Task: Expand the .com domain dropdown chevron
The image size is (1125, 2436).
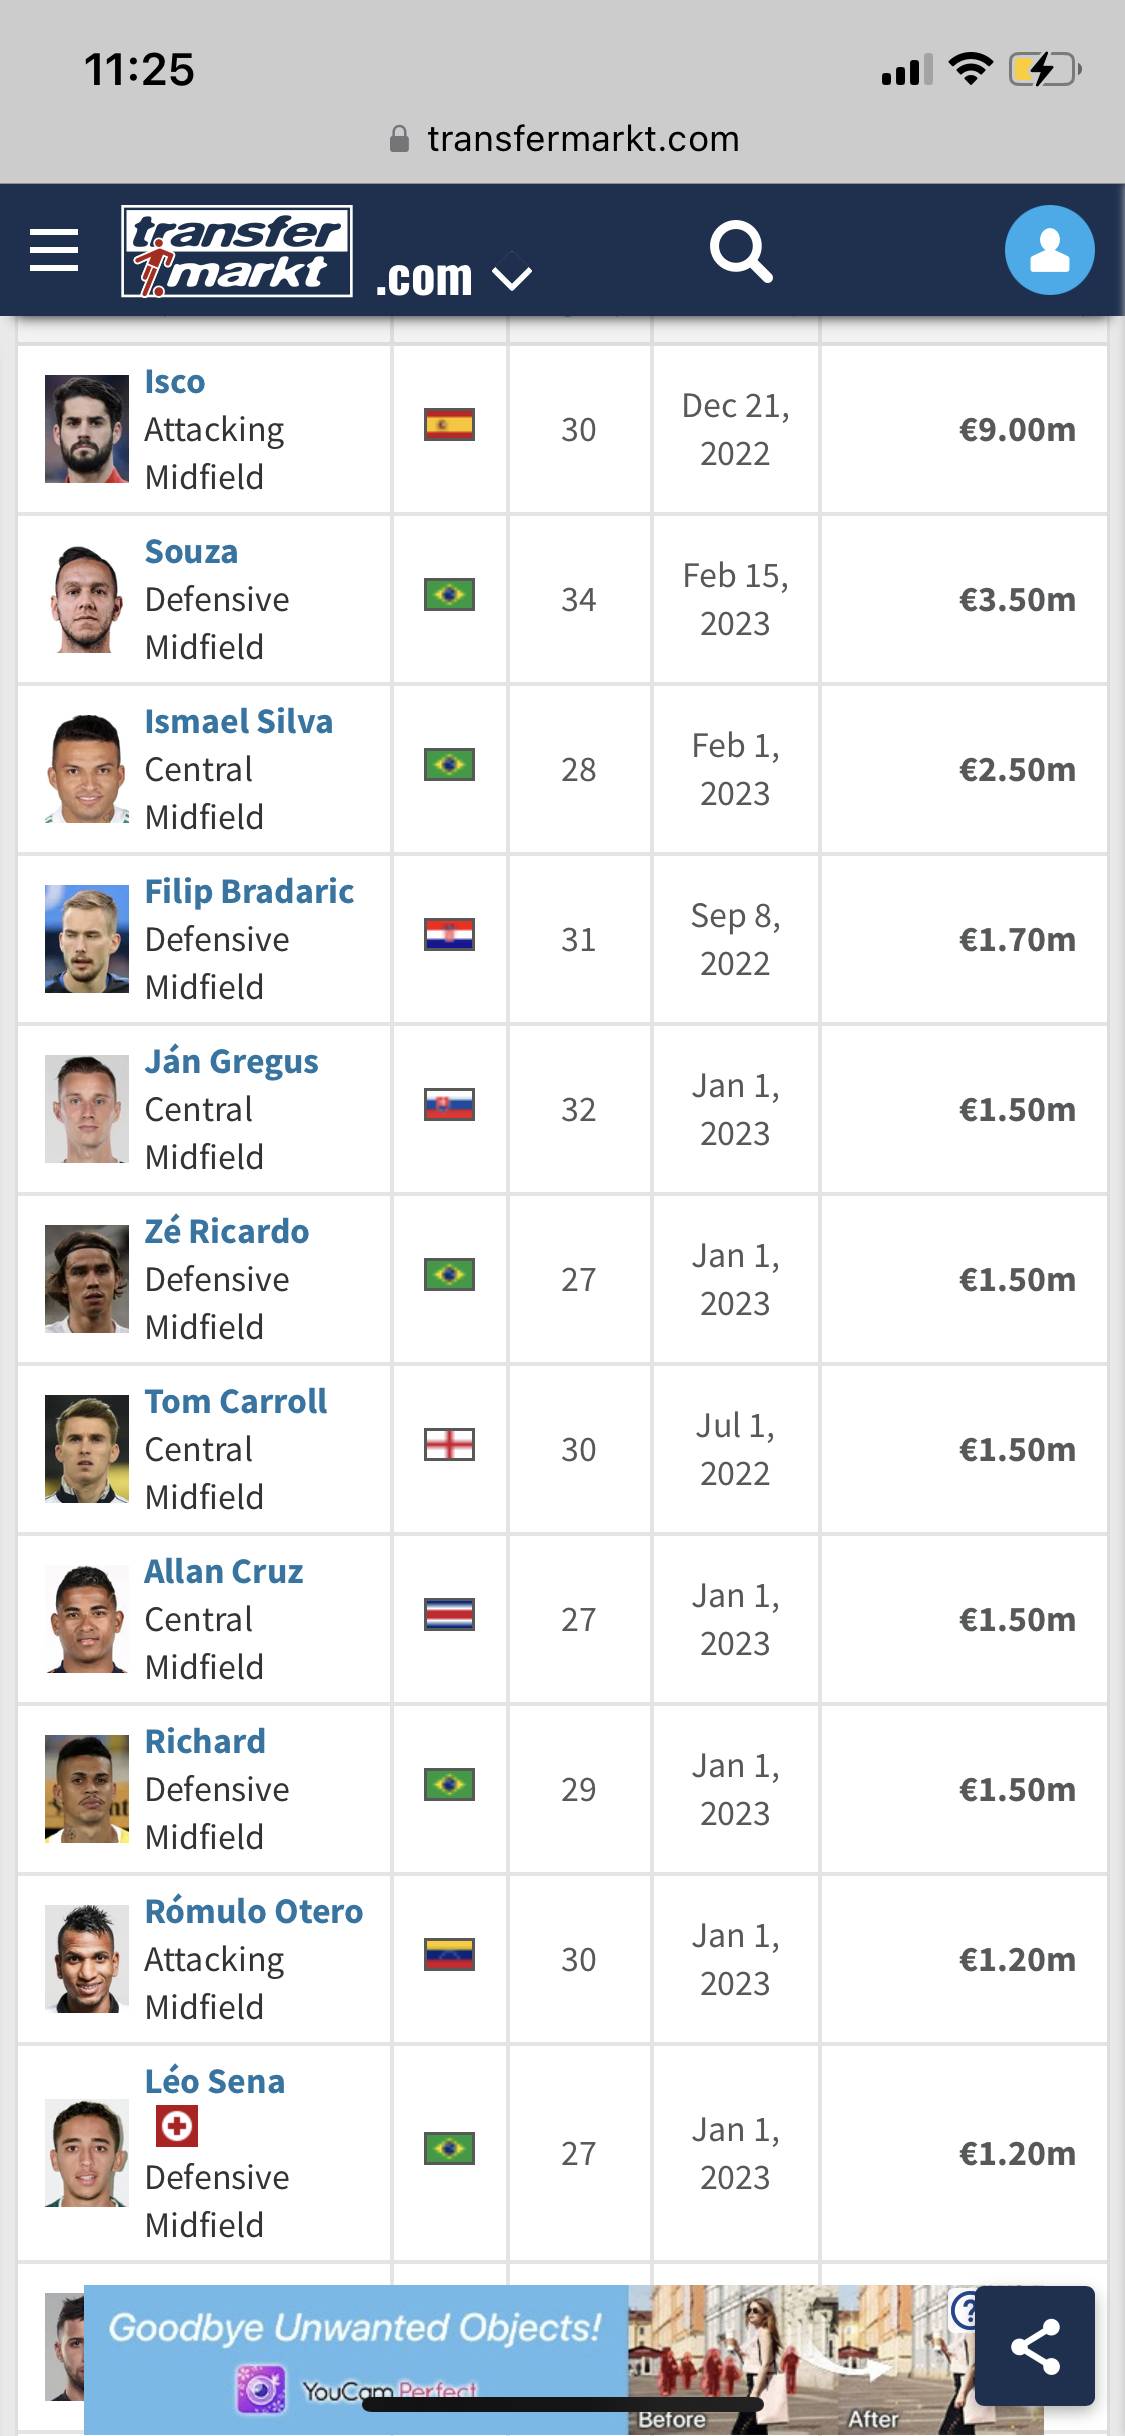Action: [512, 273]
